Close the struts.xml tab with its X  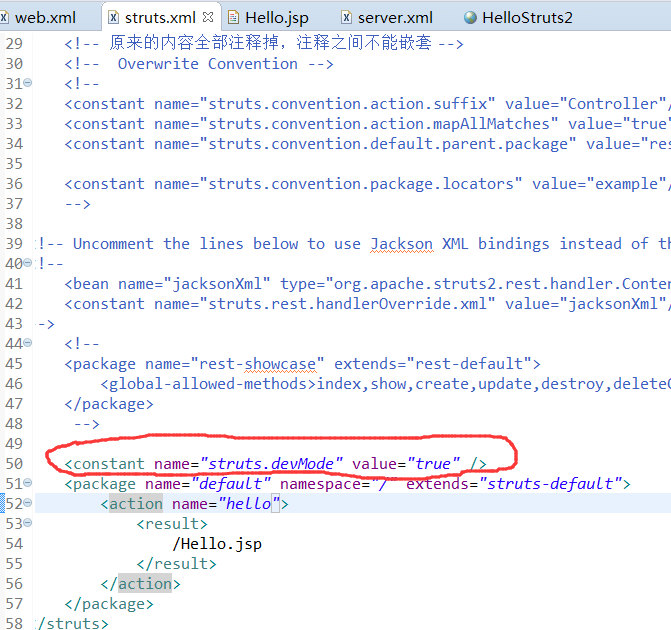tap(208, 17)
